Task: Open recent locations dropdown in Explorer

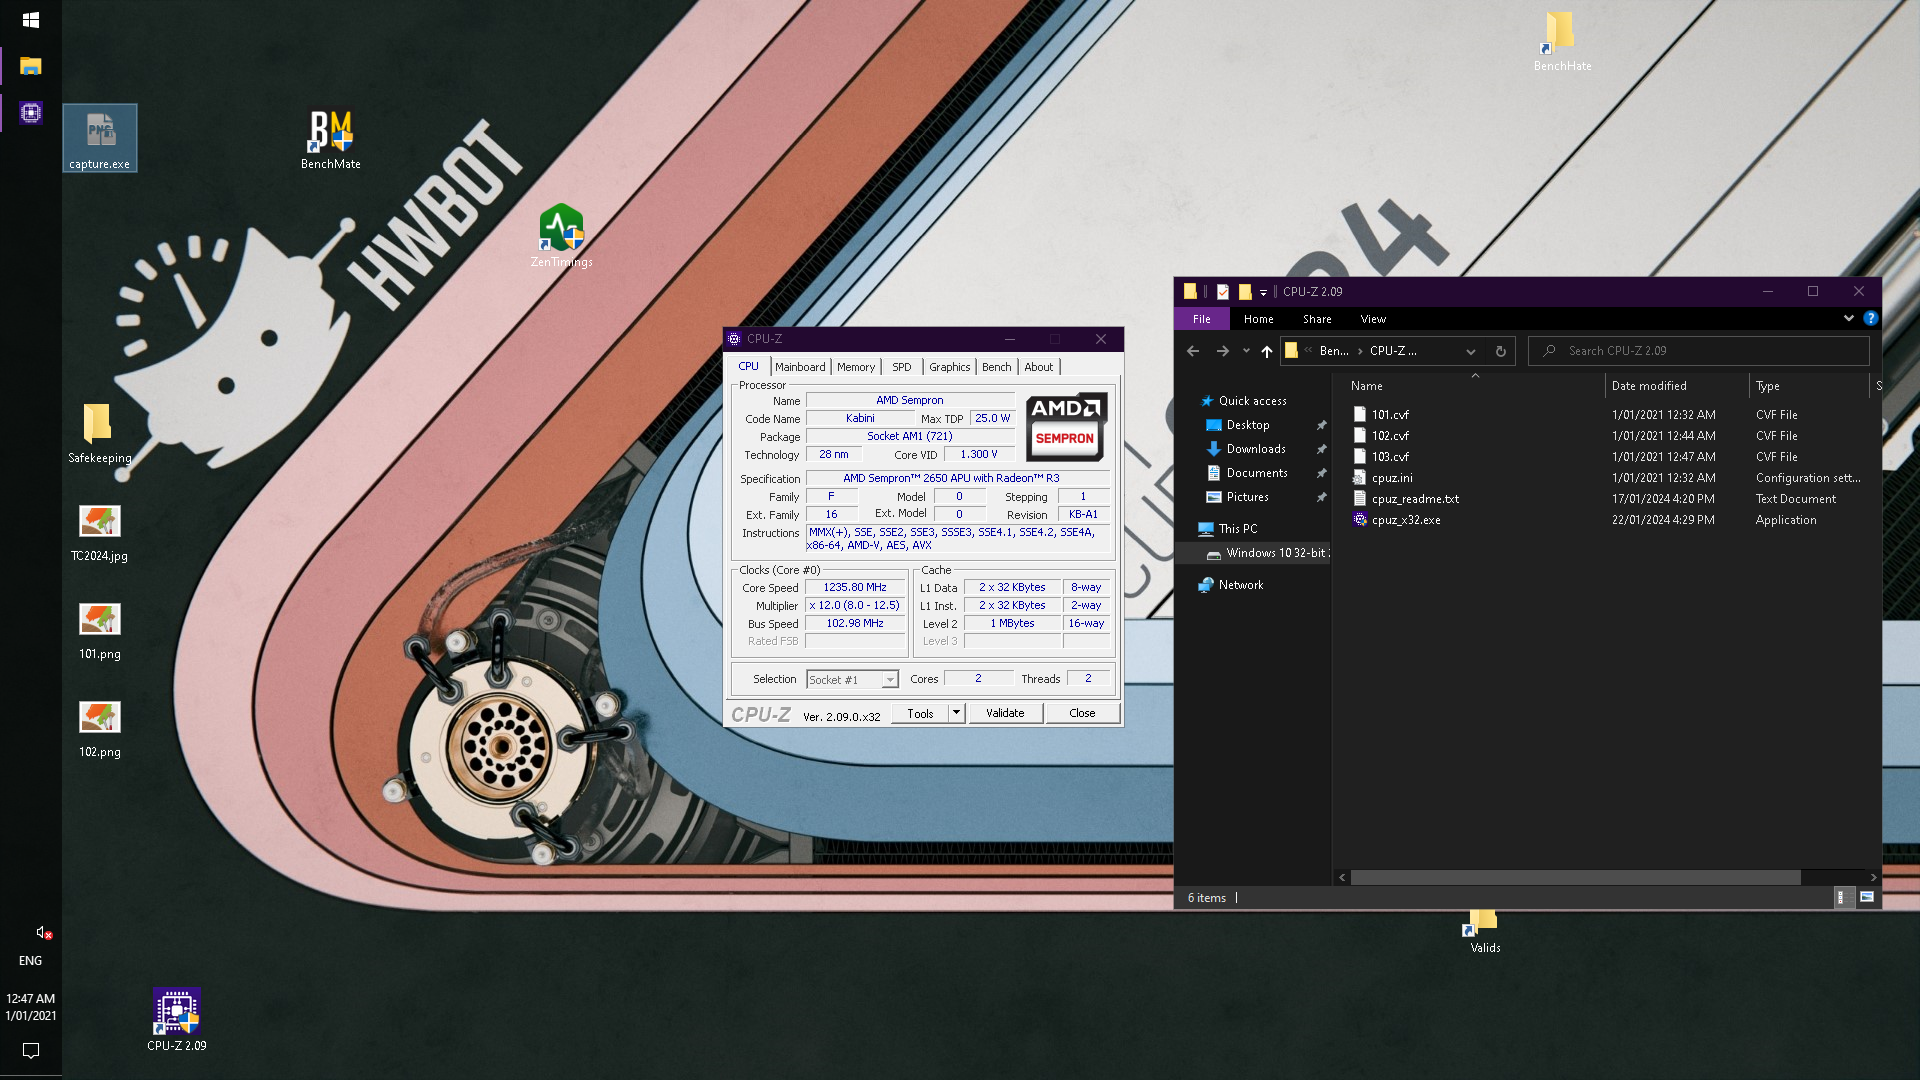Action: tap(1245, 351)
